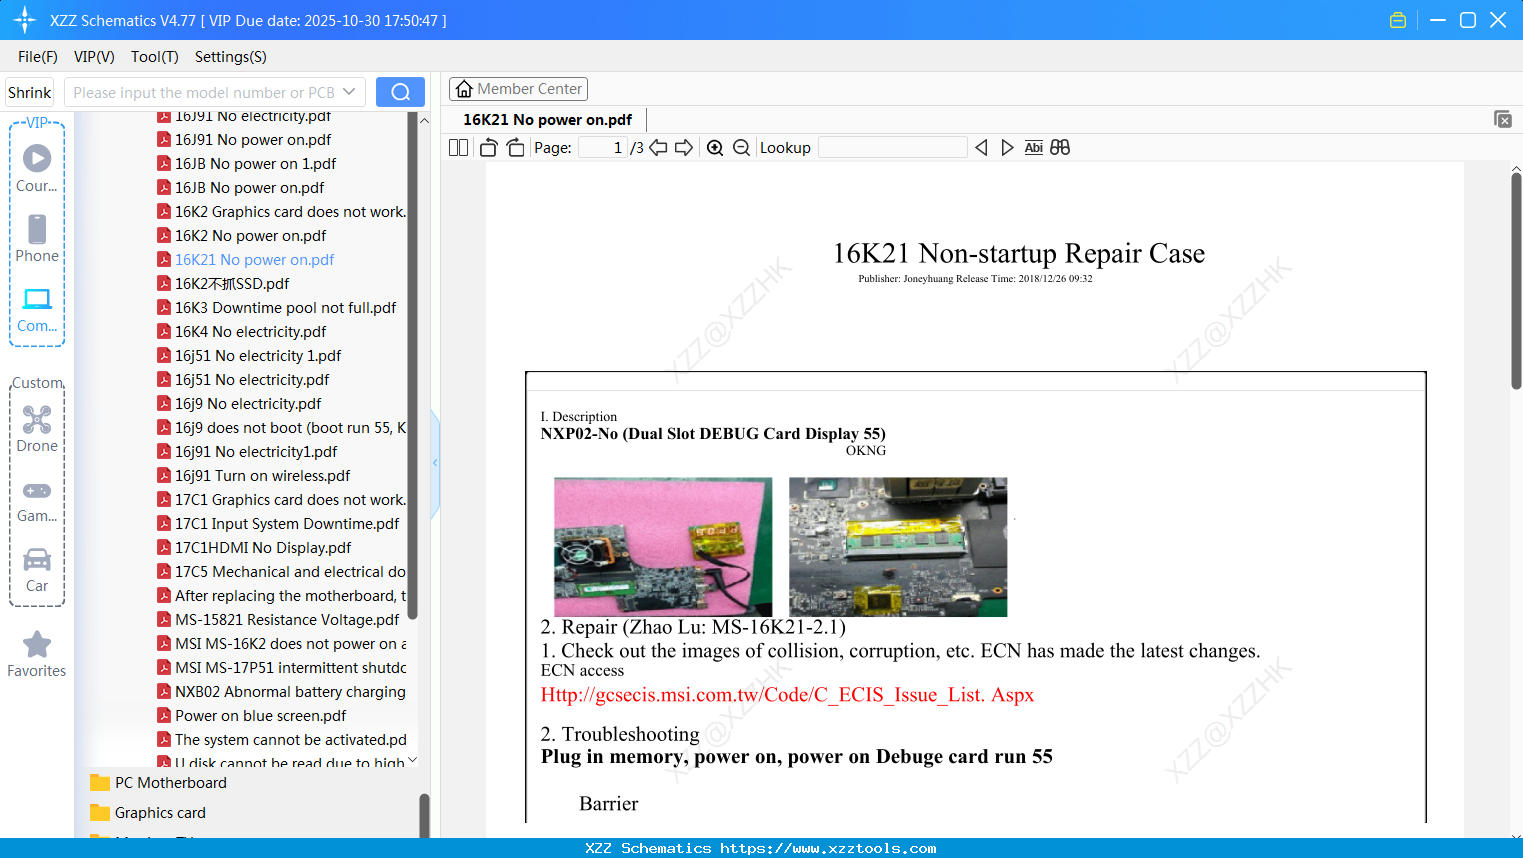Open 16K3 Downtime pool not full.pdf
Image resolution: width=1523 pixels, height=858 pixels.
277,308
